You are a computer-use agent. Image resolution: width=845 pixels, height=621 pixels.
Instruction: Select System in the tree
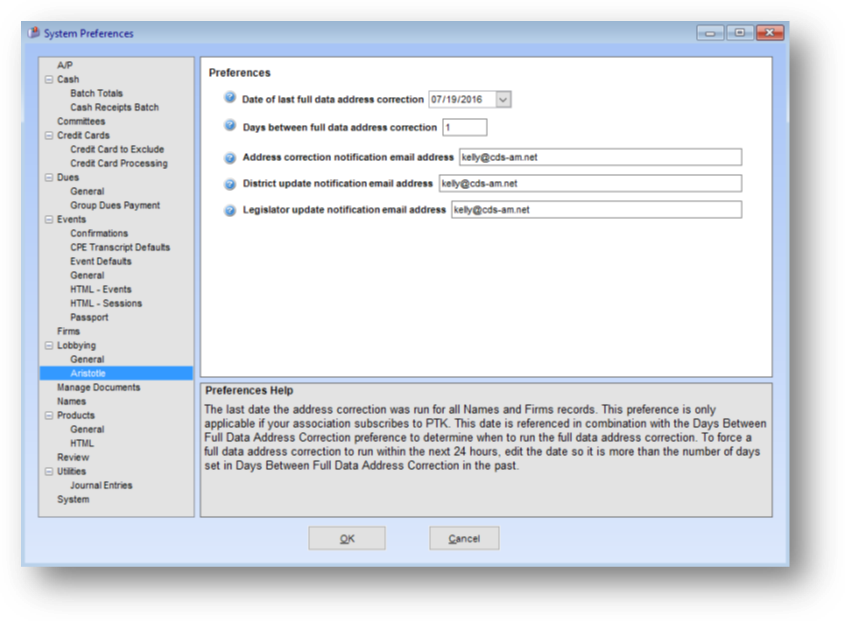73,500
